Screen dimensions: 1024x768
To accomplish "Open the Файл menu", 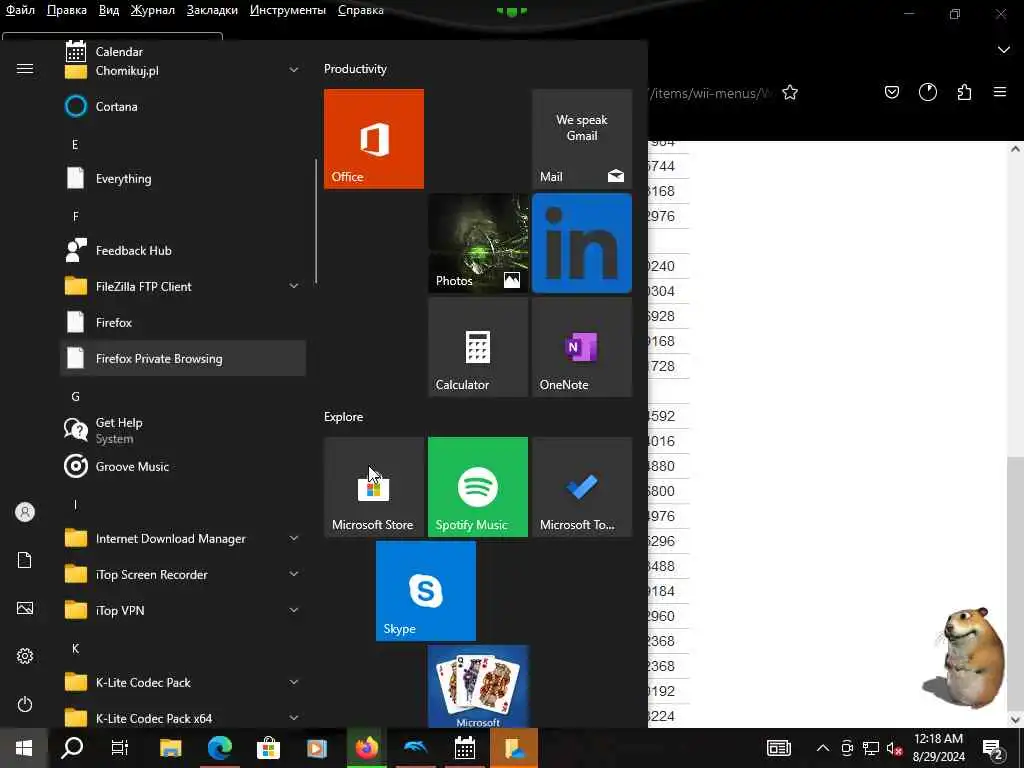I will [x=20, y=10].
